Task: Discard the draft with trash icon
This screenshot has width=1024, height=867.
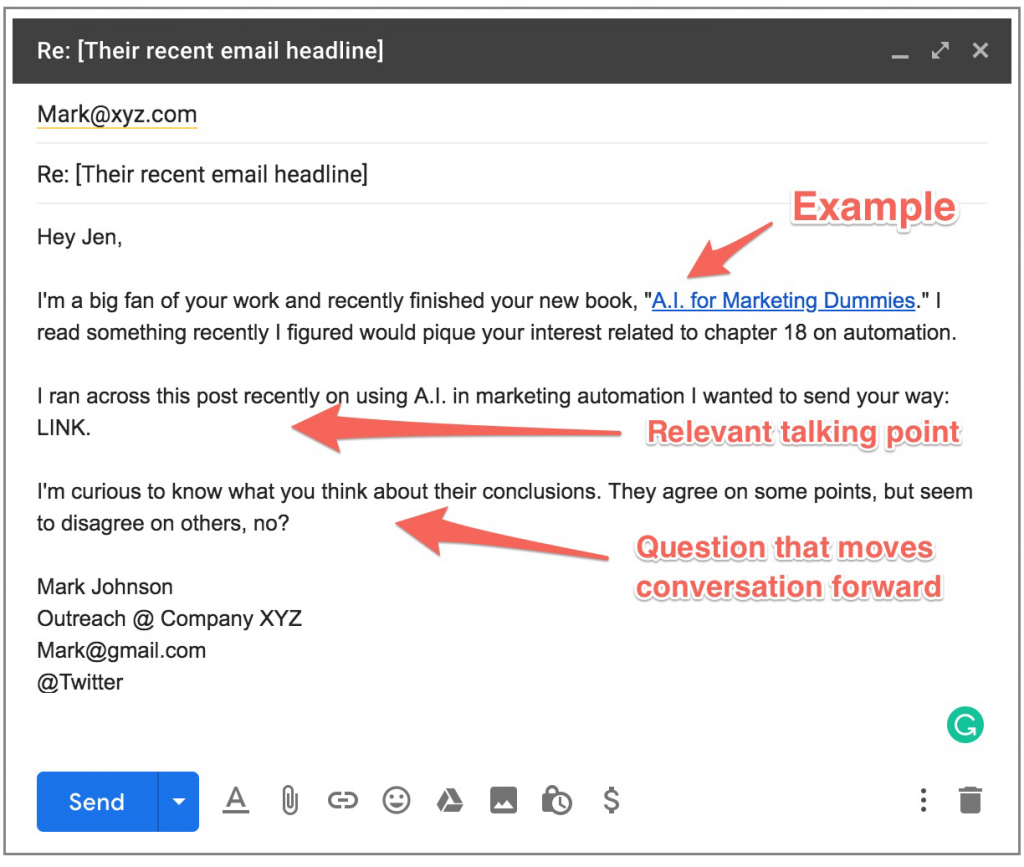Action: 970,800
